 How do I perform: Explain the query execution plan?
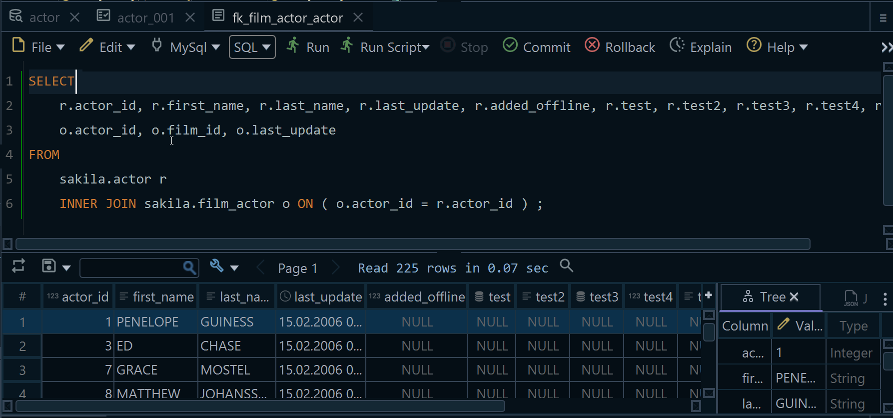pyautogui.click(x=701, y=47)
